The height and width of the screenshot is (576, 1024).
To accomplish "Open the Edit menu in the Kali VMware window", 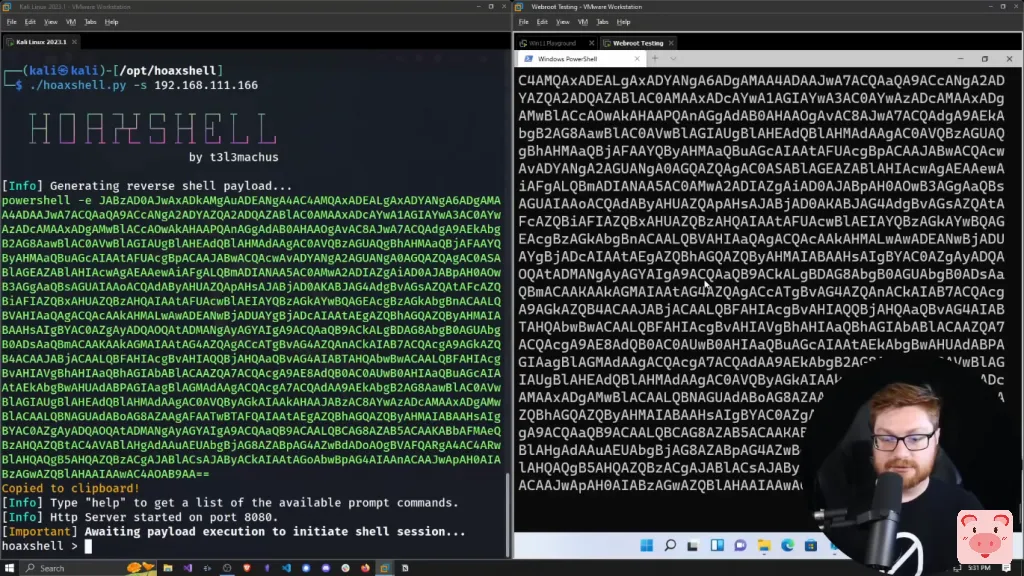I will [x=30, y=22].
